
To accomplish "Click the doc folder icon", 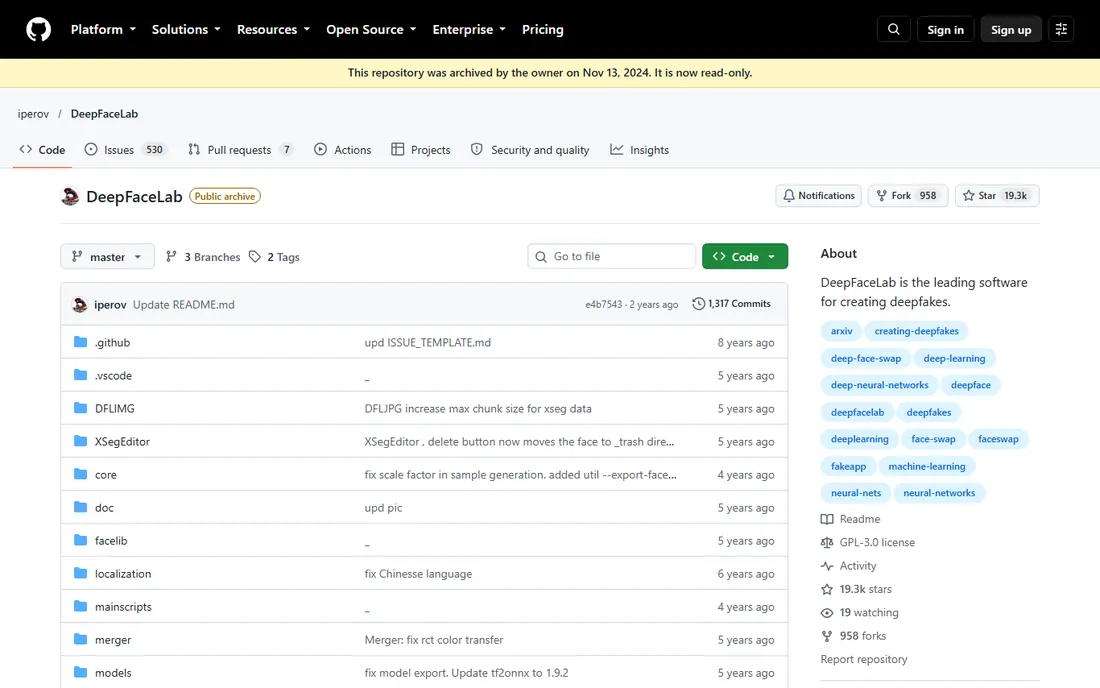I will point(81,507).
